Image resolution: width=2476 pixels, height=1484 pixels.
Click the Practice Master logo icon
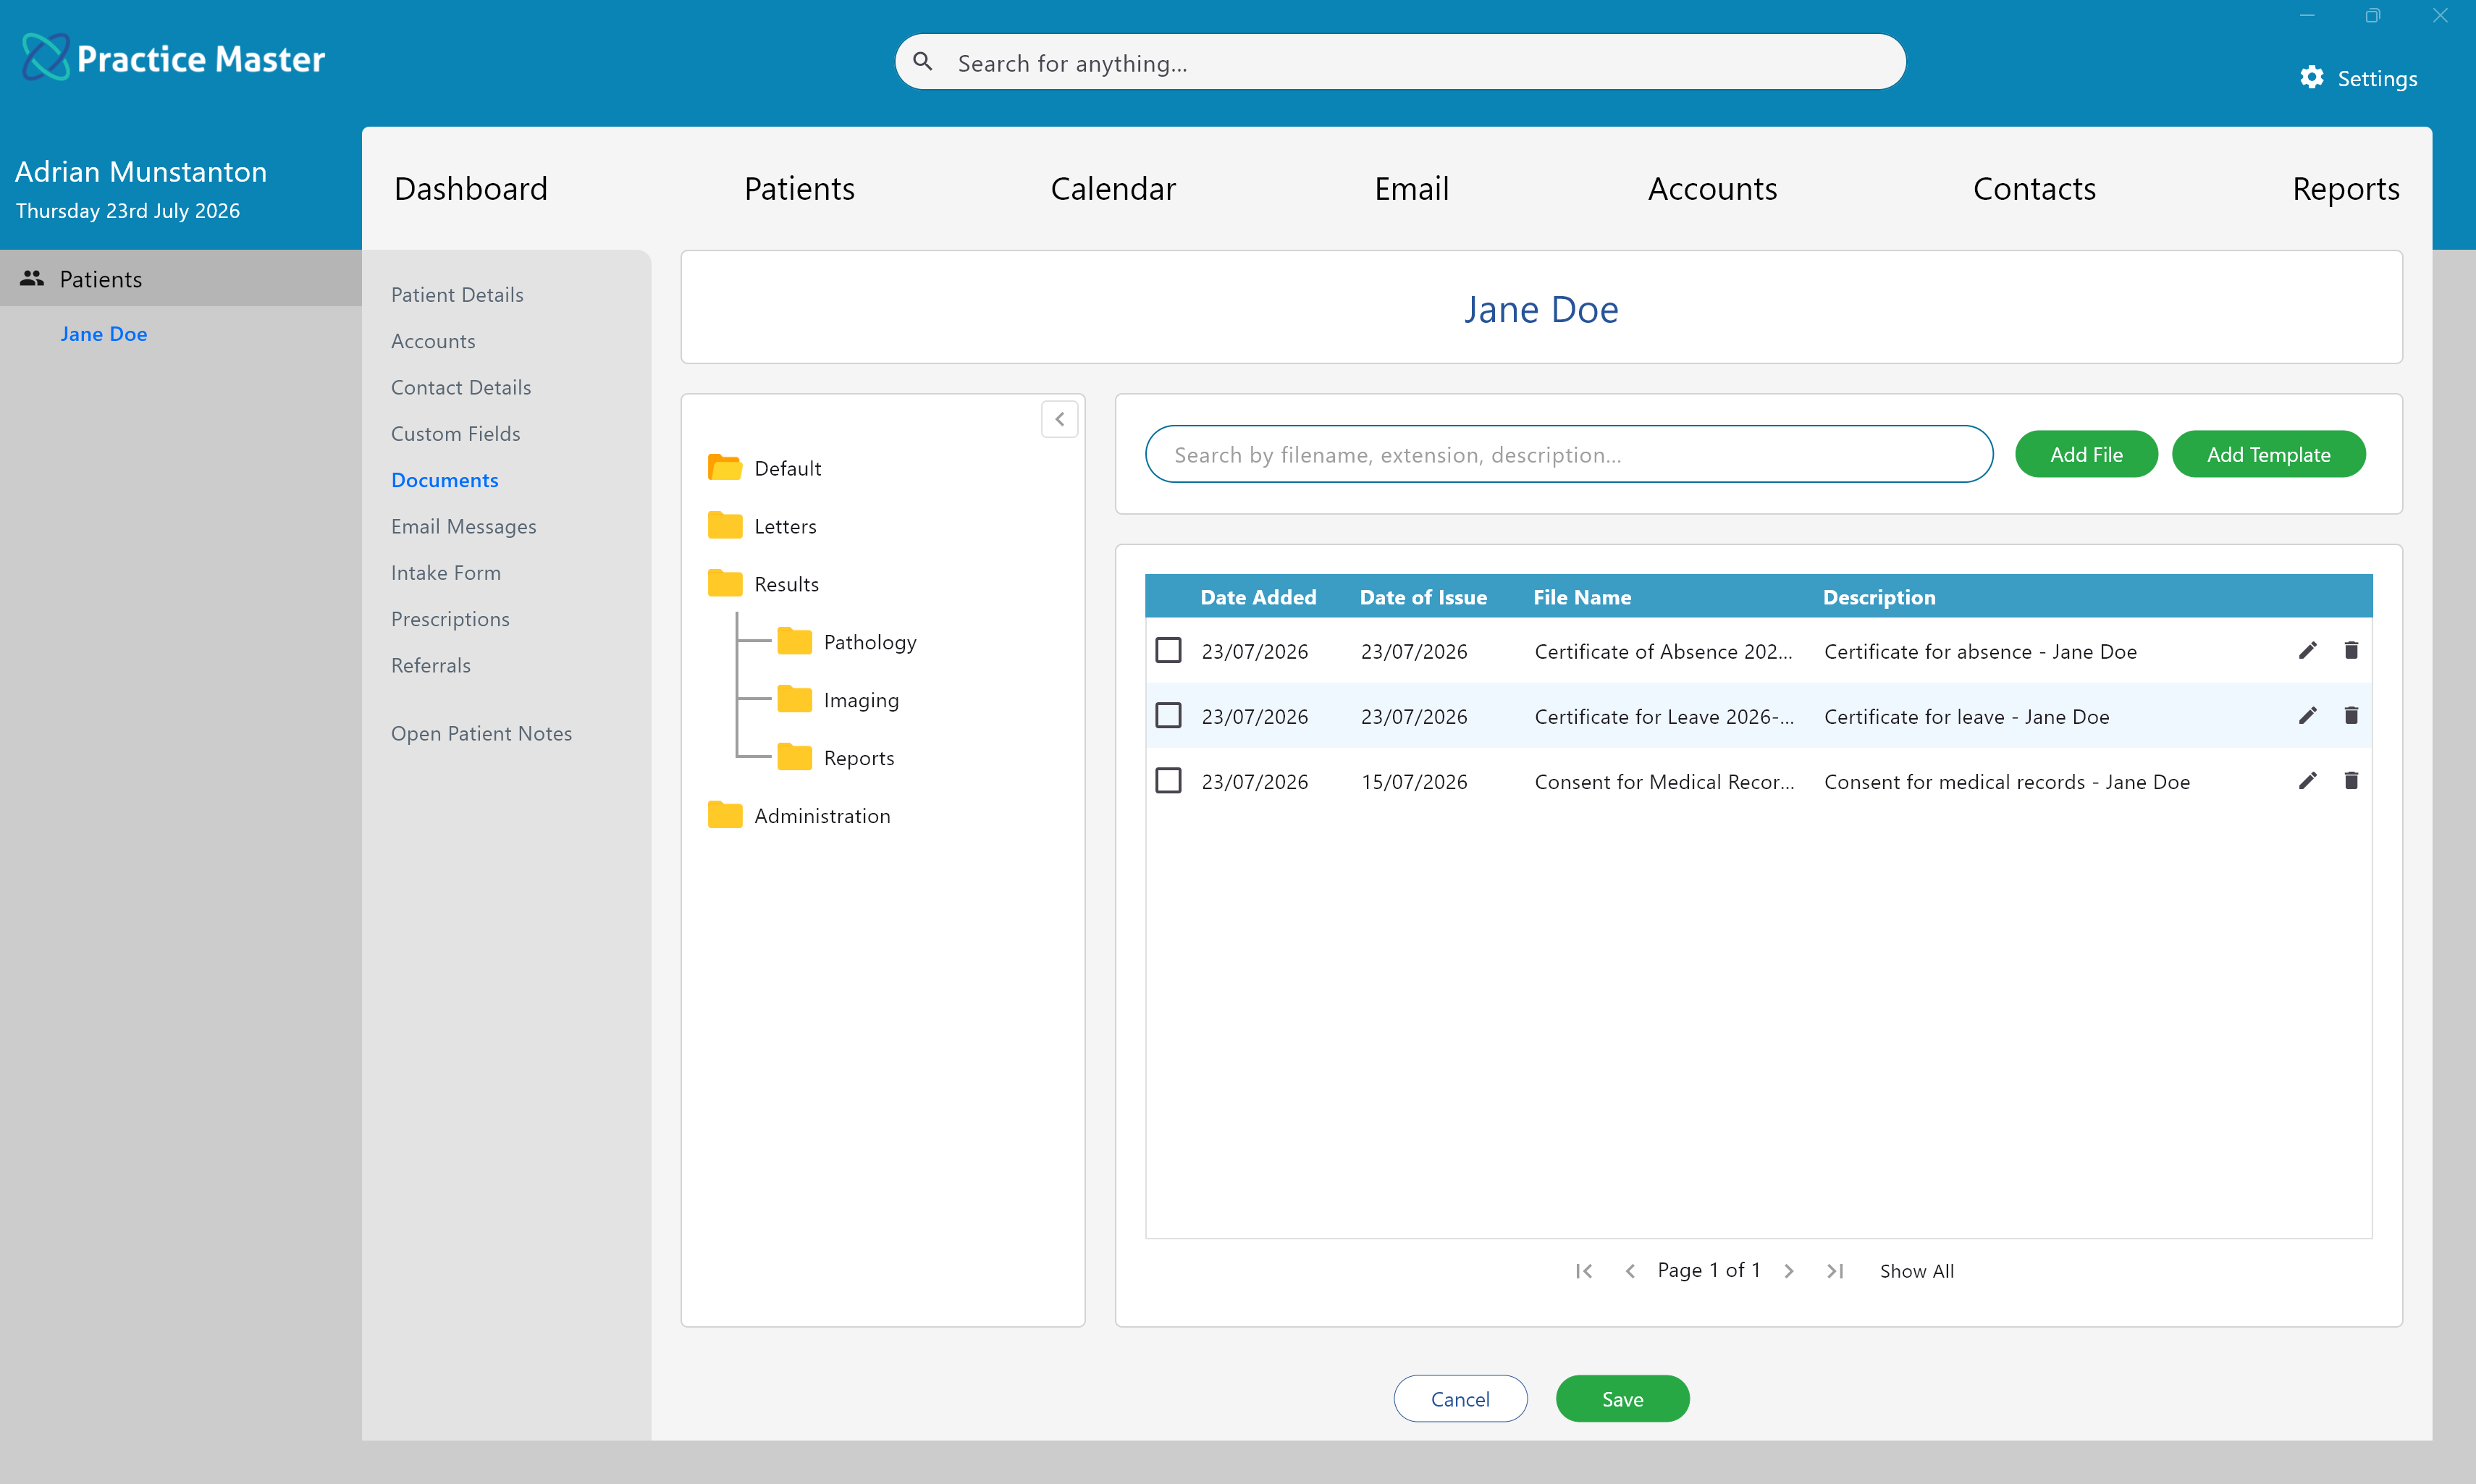(46, 57)
